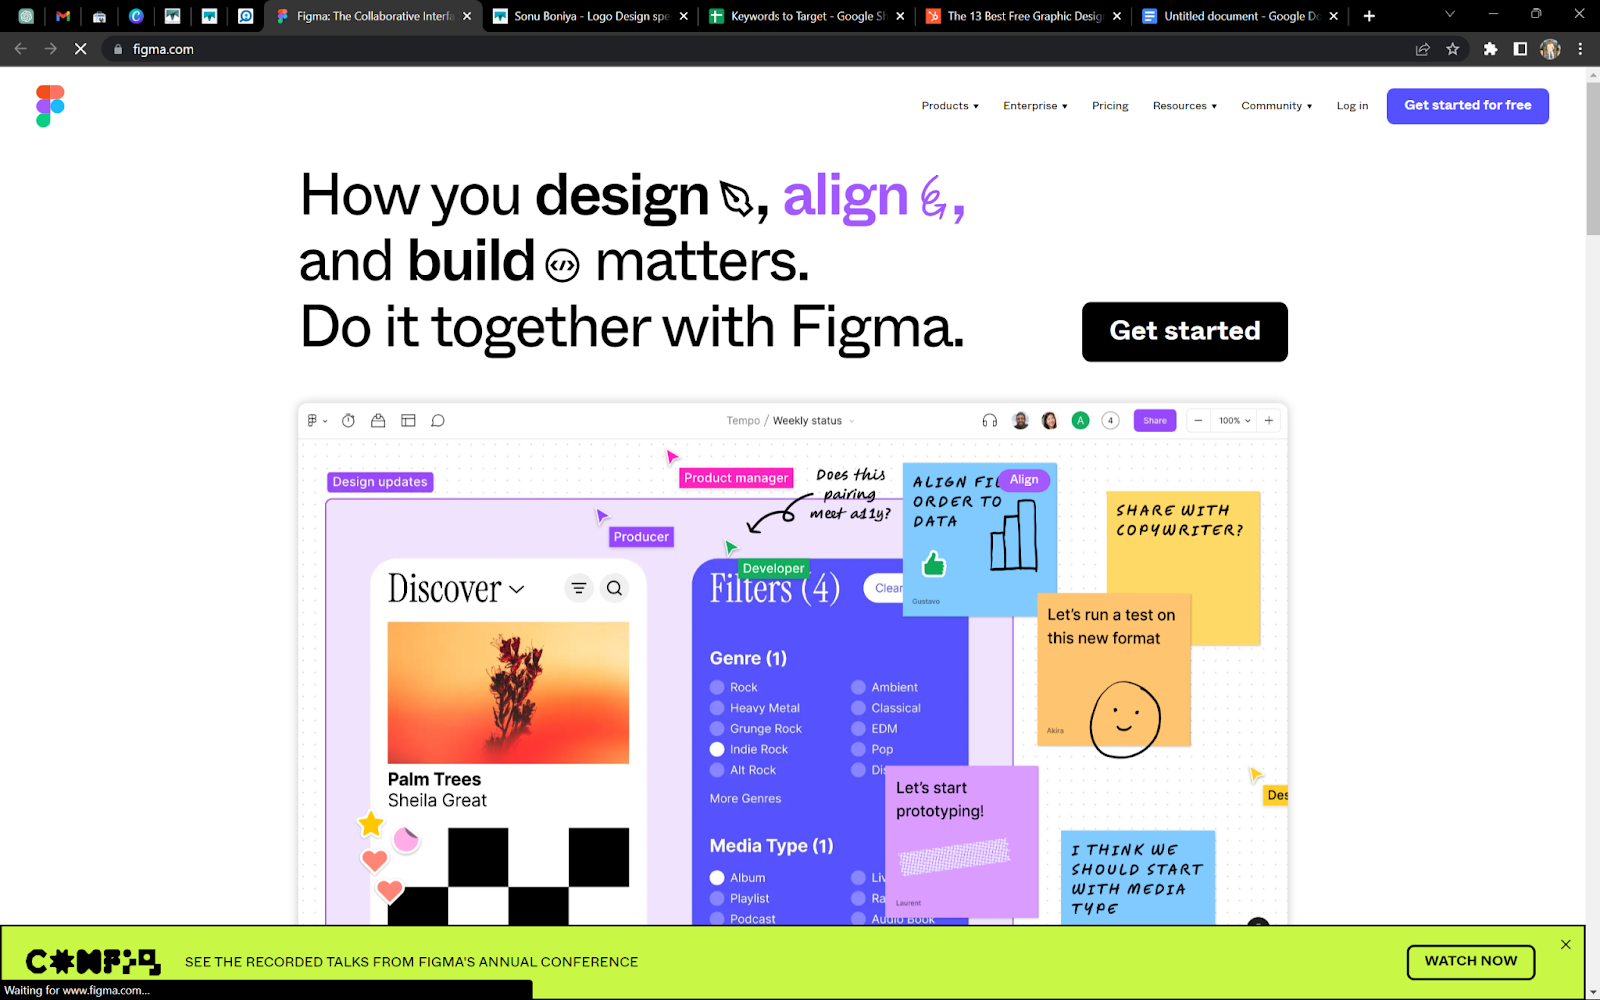Click the More Genres link
The width and height of the screenshot is (1600, 1000).
(745, 799)
